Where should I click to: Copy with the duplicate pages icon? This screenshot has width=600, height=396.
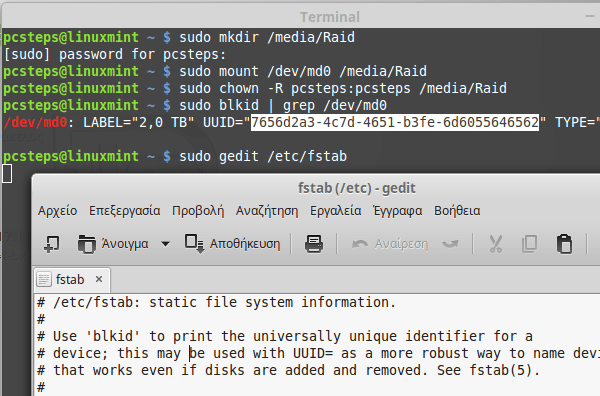pyautogui.click(x=530, y=244)
